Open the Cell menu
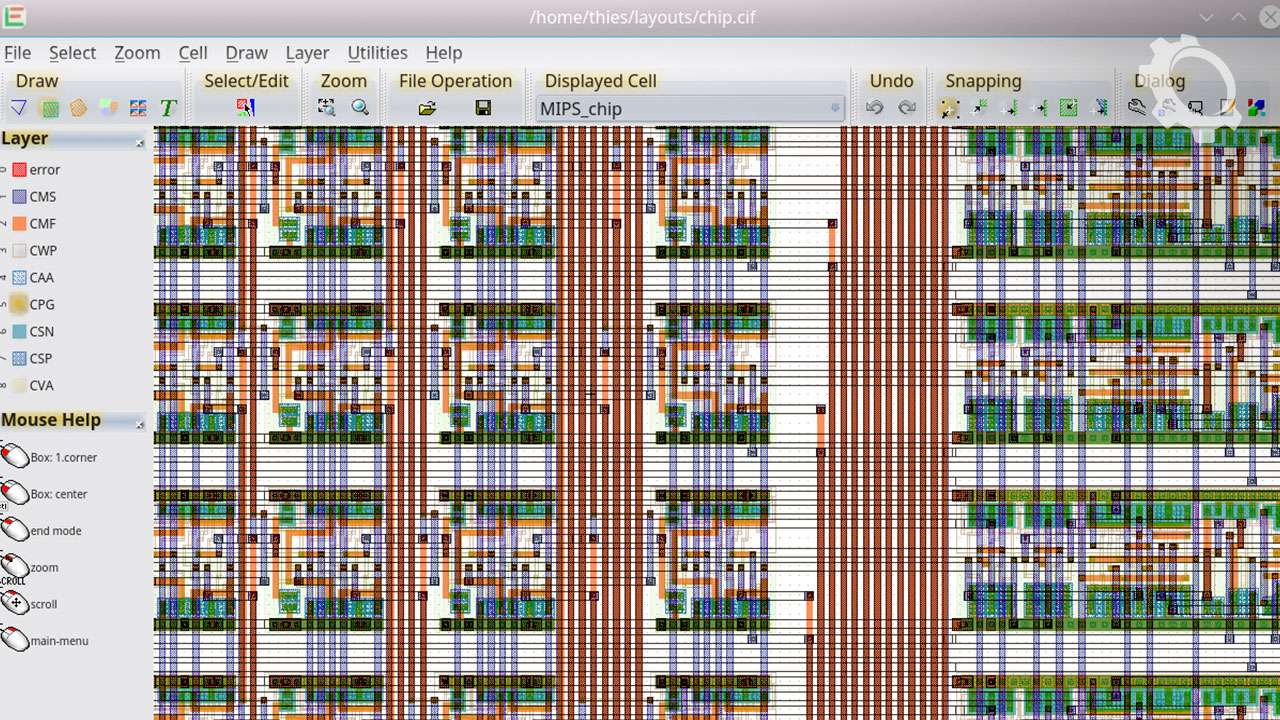1280x720 pixels. (x=193, y=53)
